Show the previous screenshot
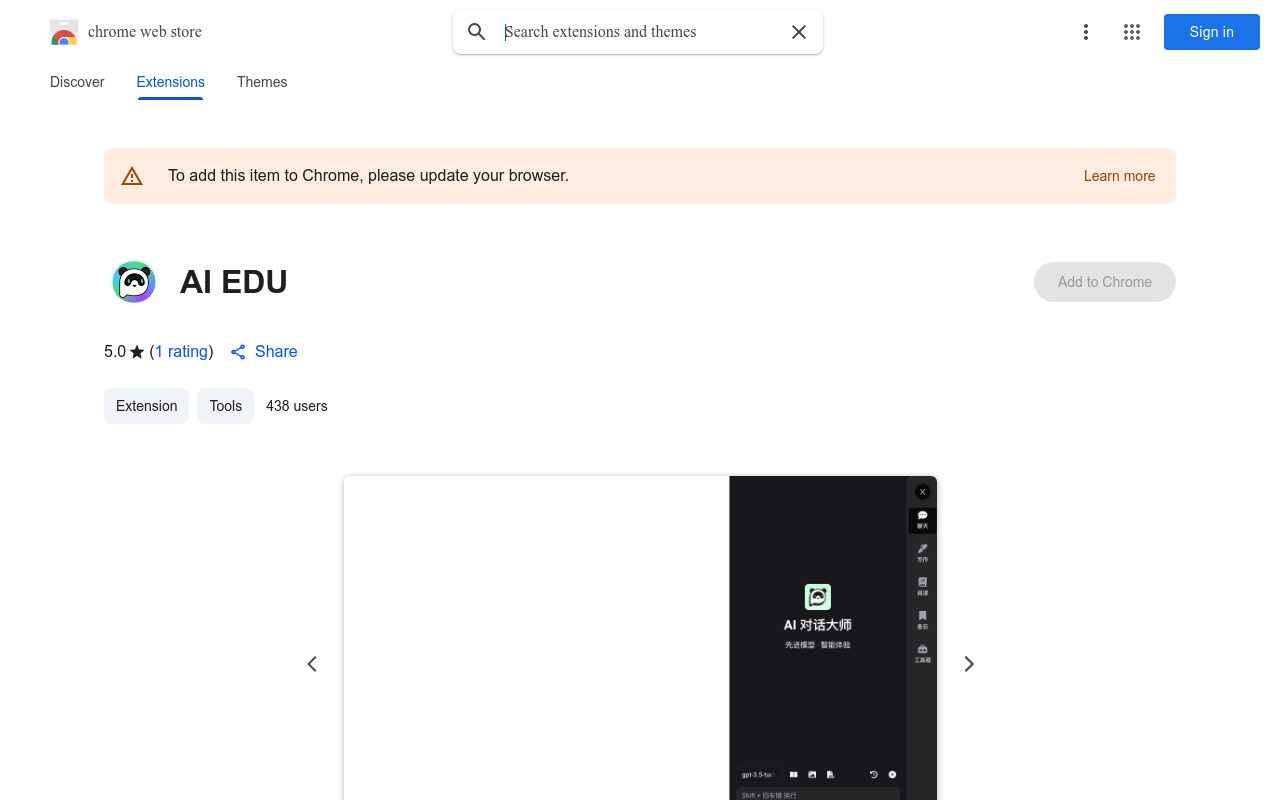The width and height of the screenshot is (1280, 800). click(x=312, y=664)
